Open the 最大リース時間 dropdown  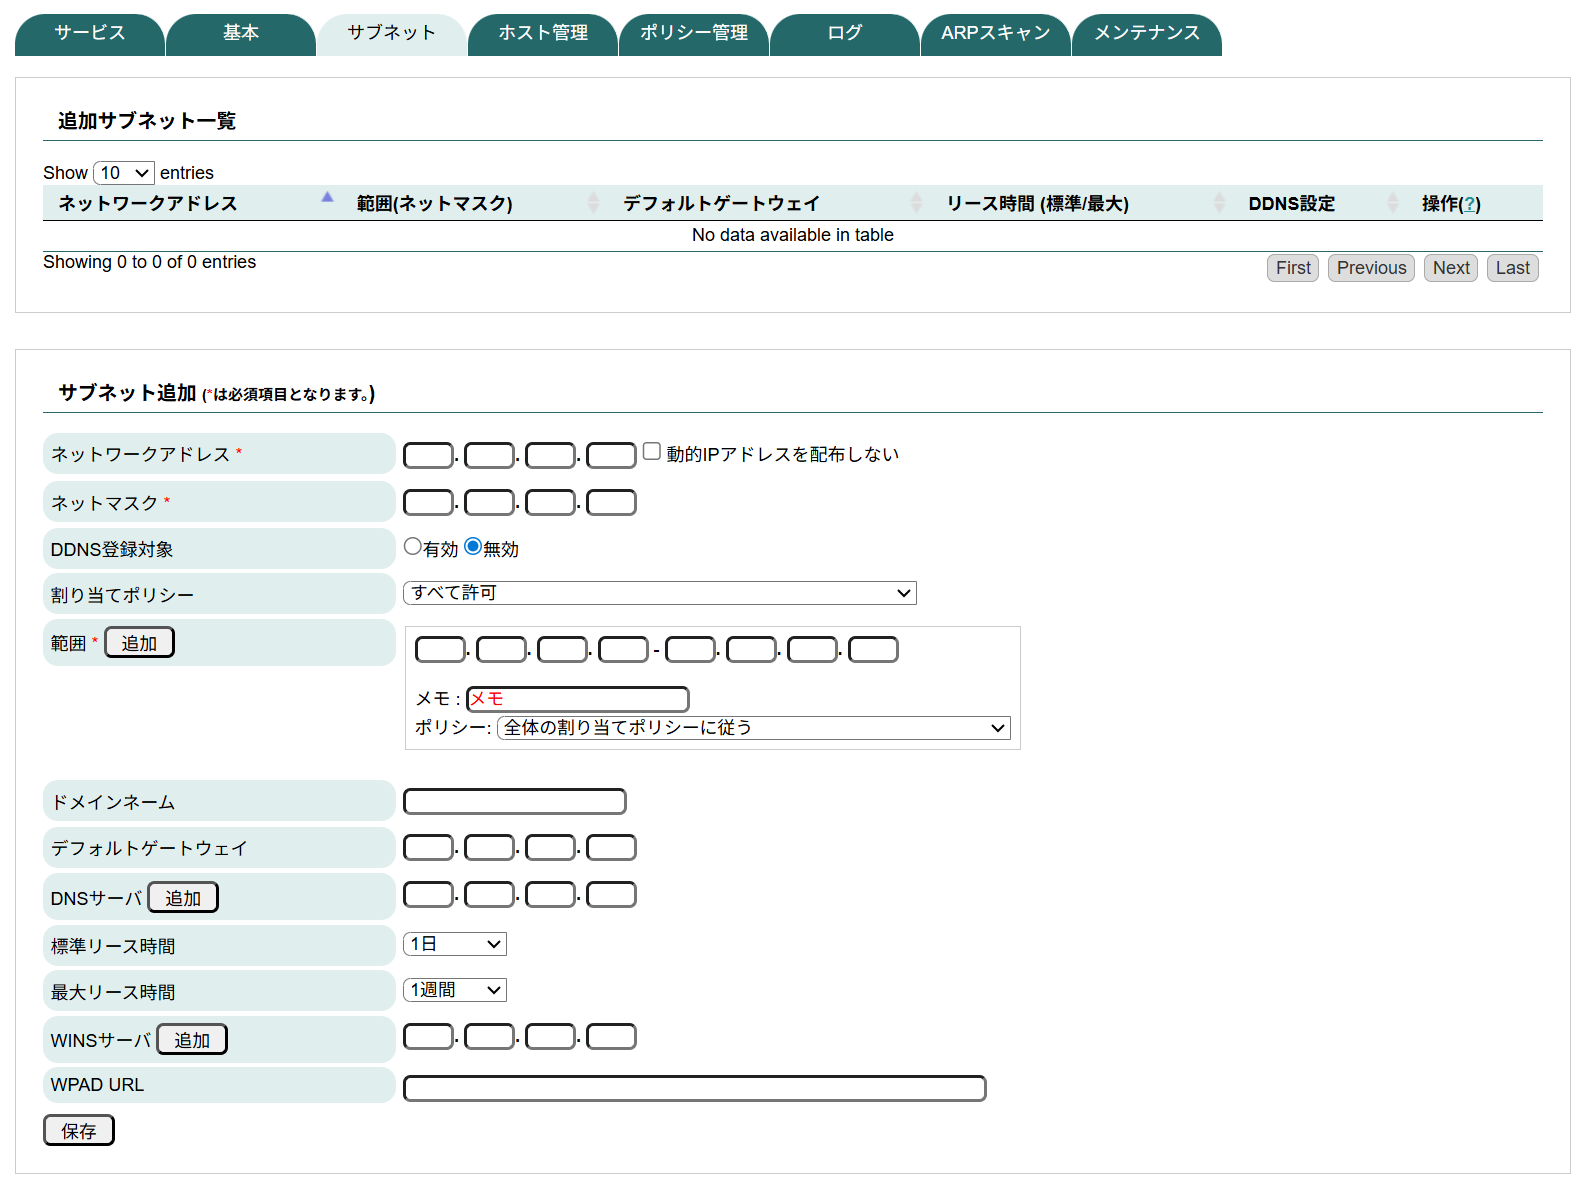pos(455,990)
